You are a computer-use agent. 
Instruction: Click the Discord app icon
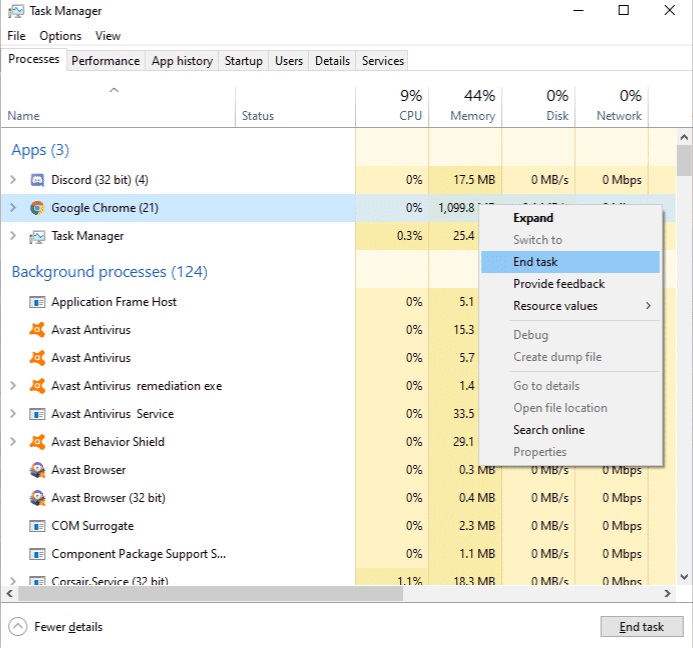coord(37,180)
